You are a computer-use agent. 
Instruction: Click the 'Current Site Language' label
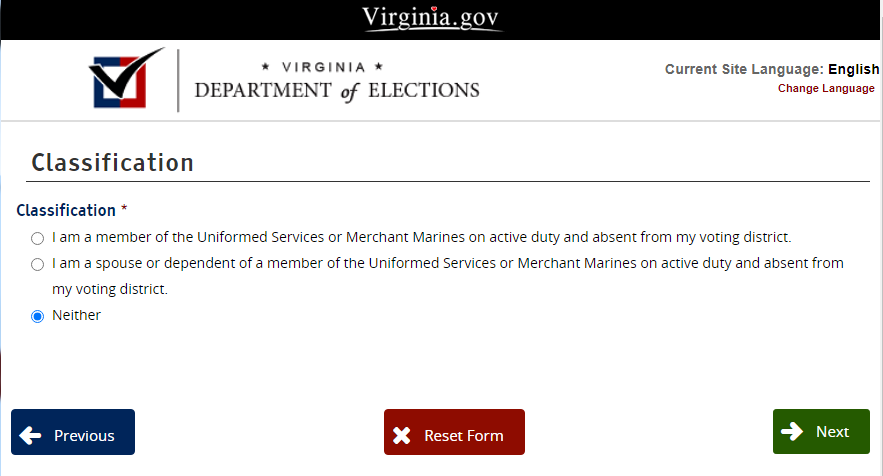pos(743,69)
